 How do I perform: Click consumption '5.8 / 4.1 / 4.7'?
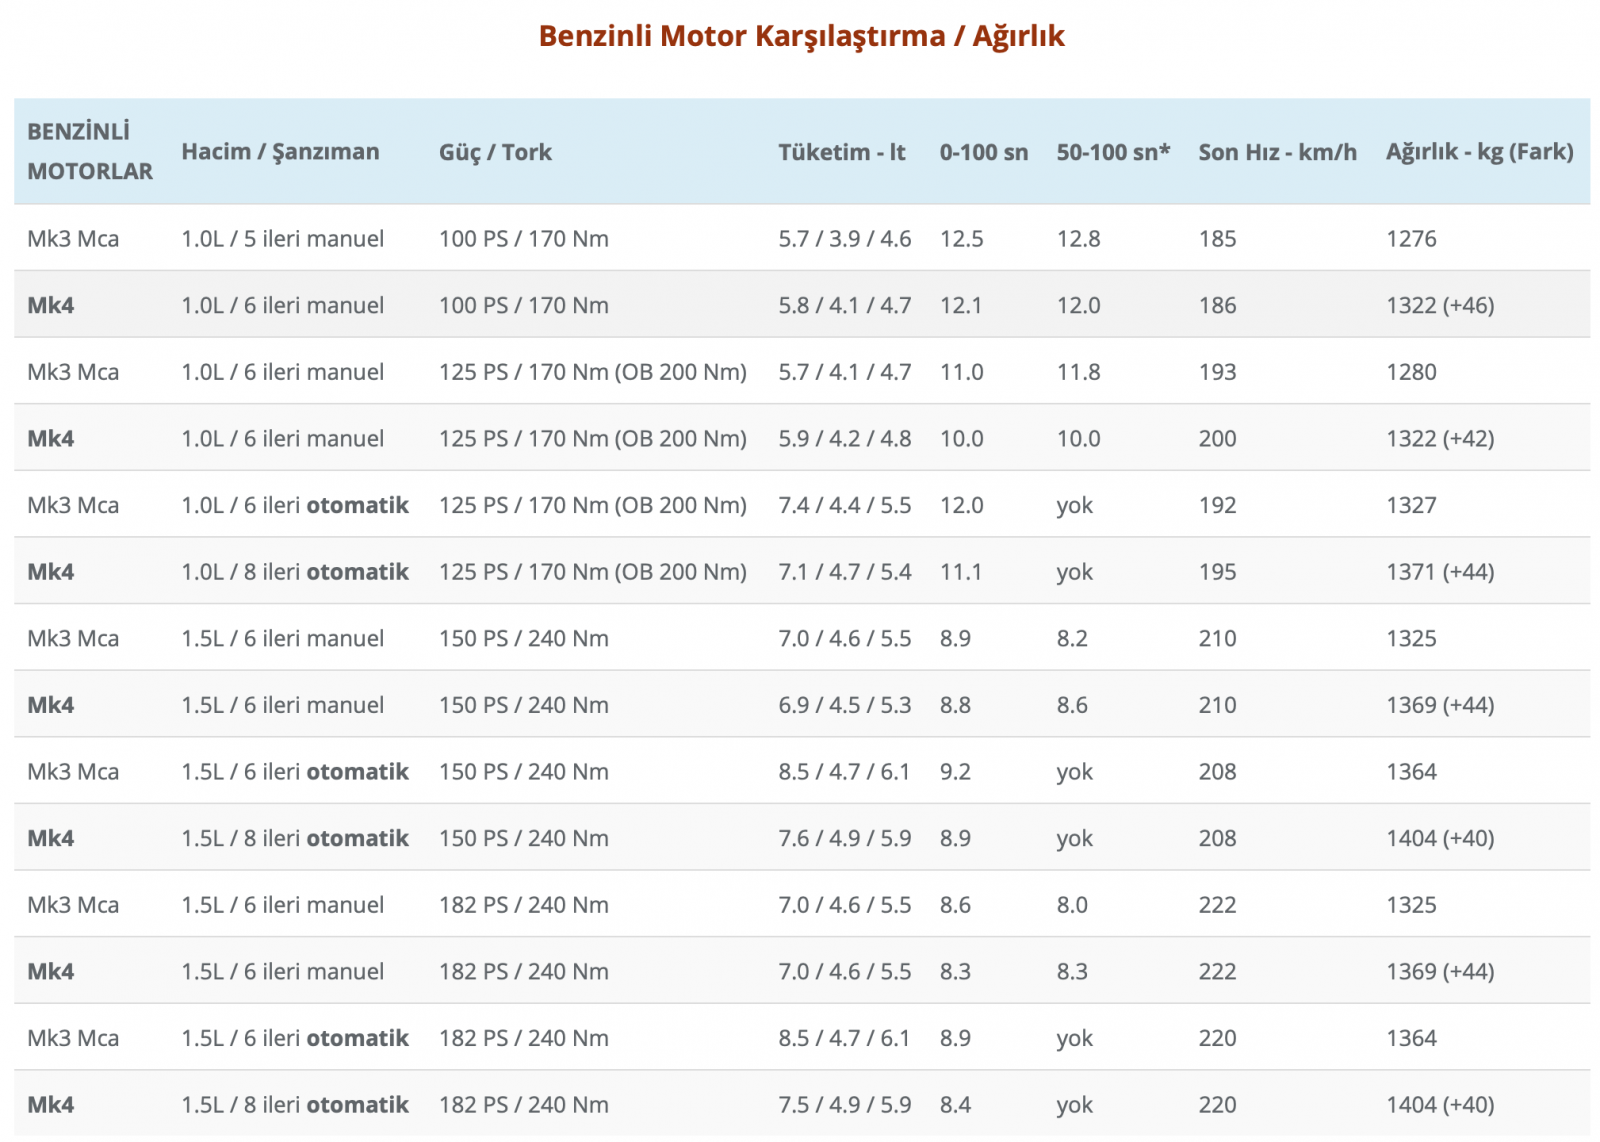(844, 306)
